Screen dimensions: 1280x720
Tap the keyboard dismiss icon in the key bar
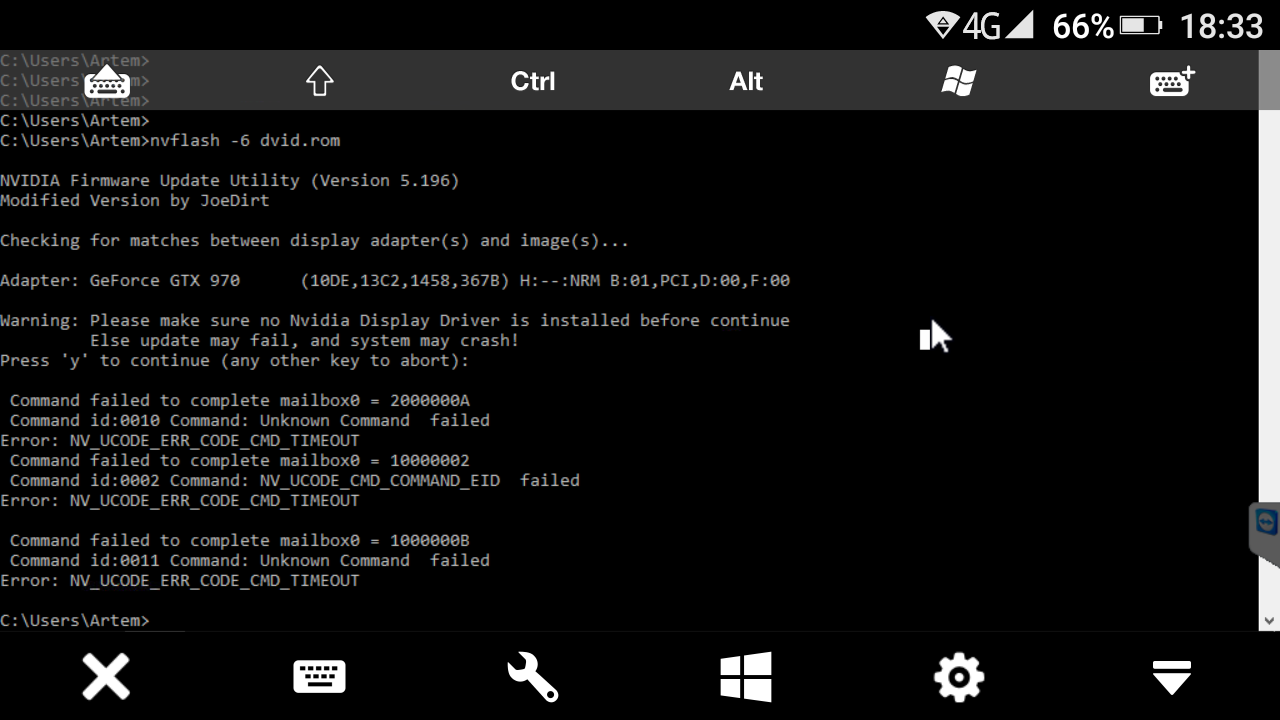point(107,81)
